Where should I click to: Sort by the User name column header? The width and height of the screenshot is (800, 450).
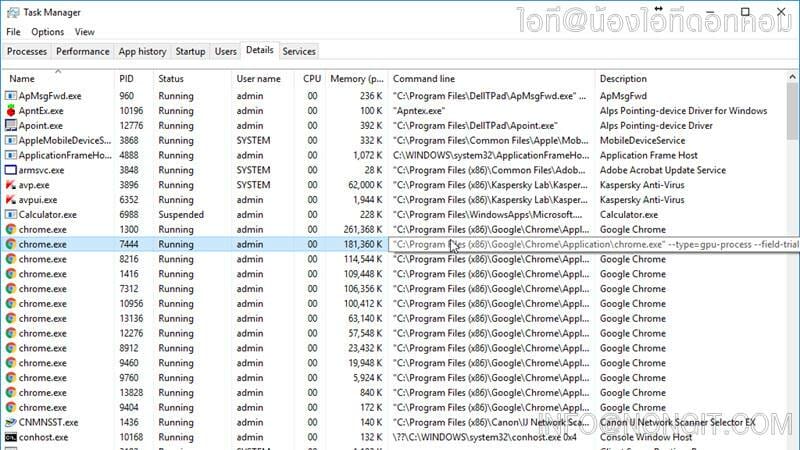[x=263, y=79]
